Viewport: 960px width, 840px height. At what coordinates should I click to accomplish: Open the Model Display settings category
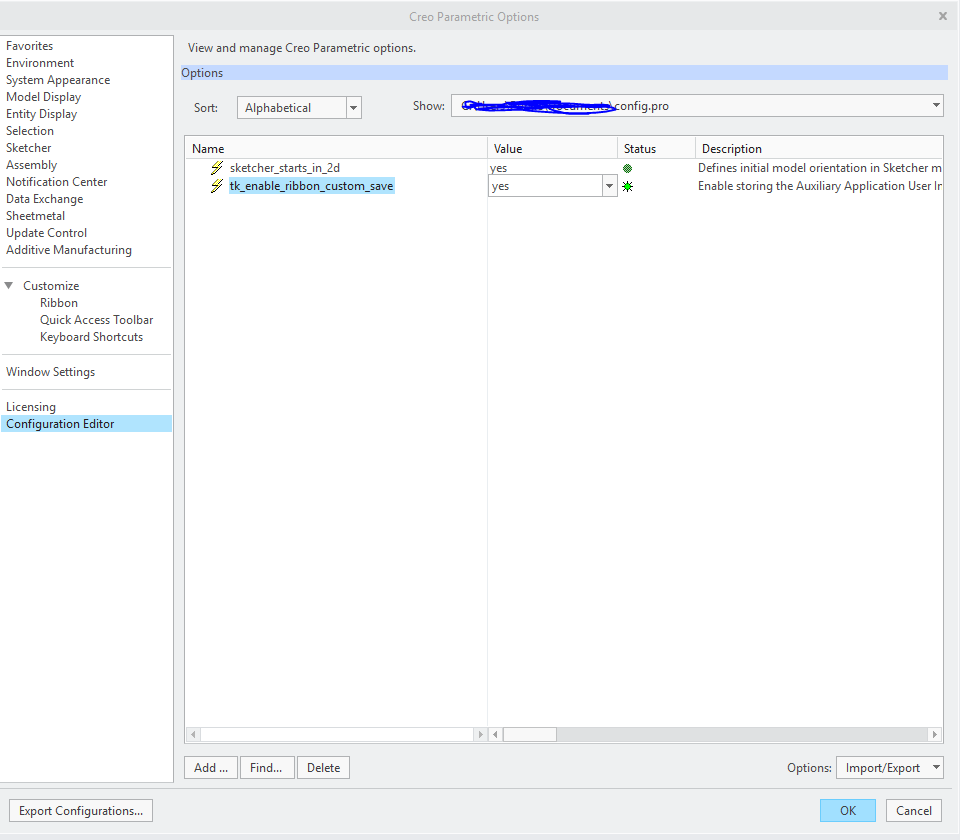point(43,96)
